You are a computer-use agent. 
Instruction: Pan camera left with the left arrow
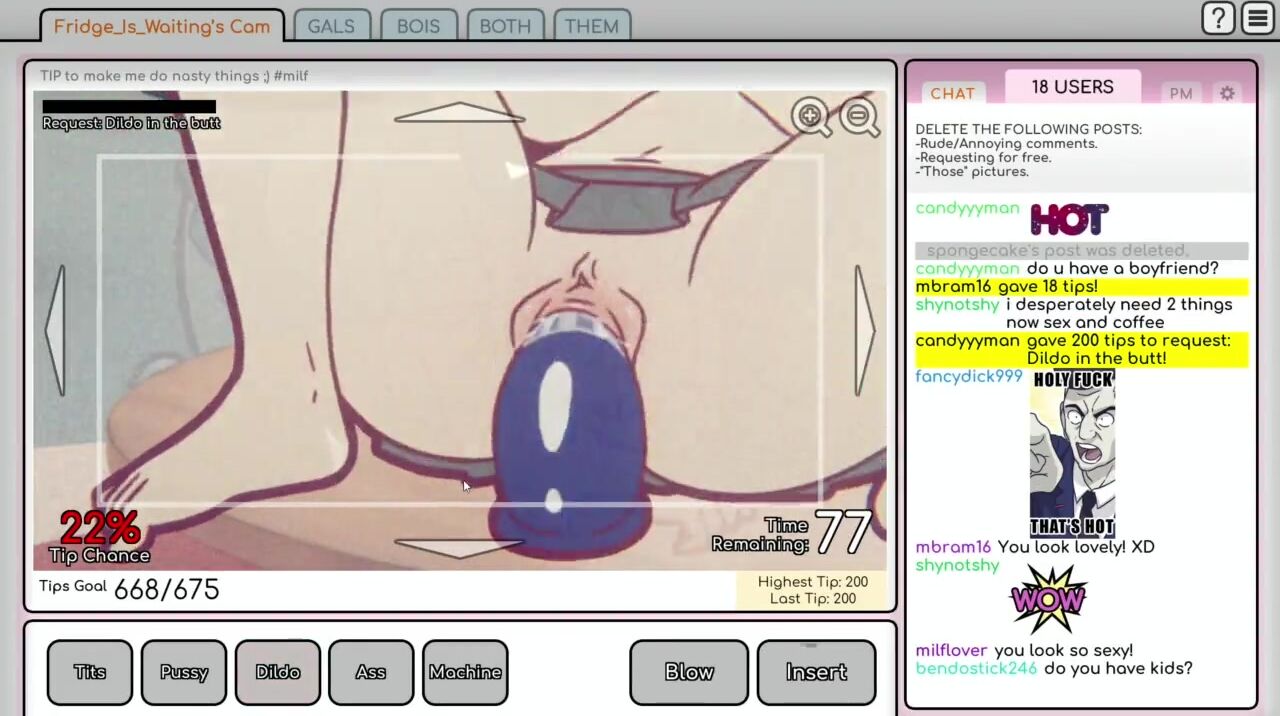56,330
